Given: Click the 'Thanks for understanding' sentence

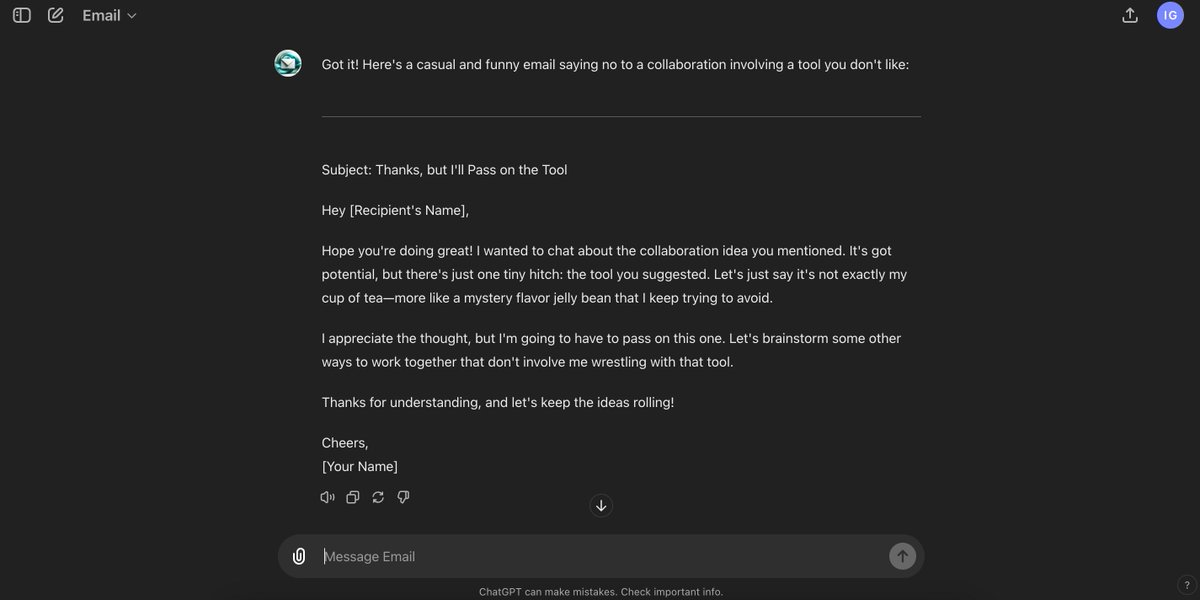Looking at the screenshot, I should click(498, 402).
